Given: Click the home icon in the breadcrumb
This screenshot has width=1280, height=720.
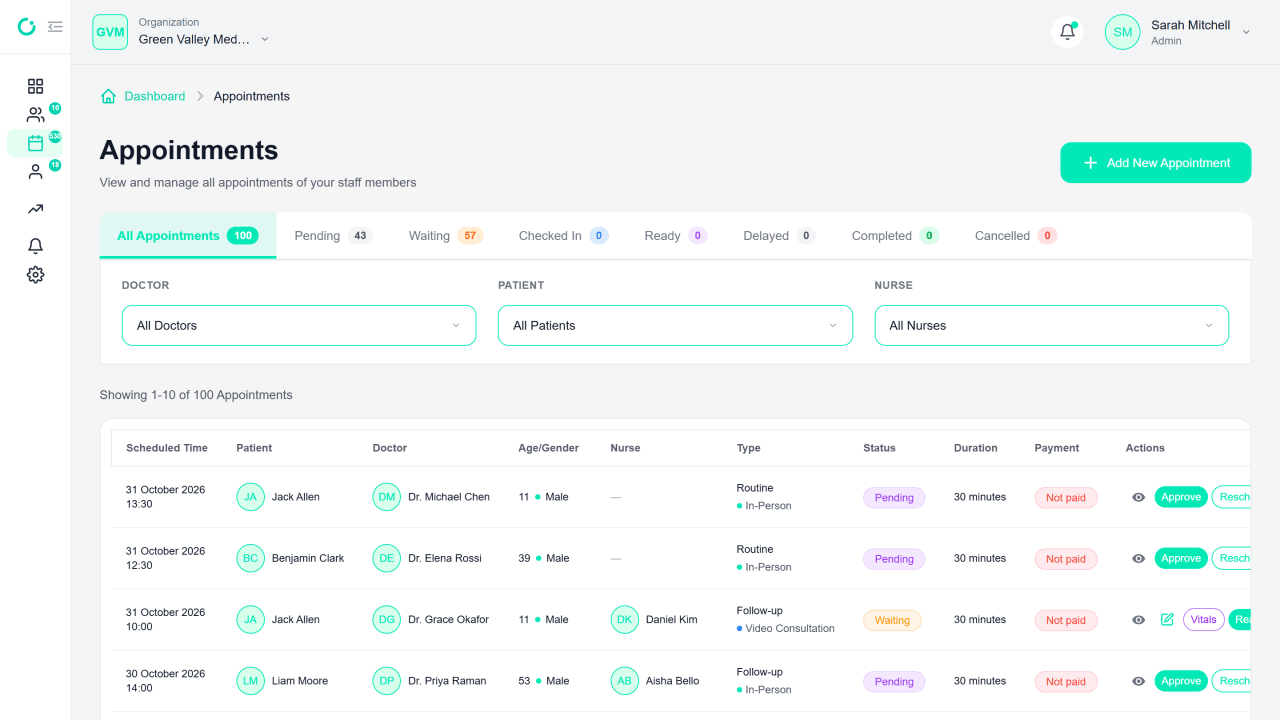Looking at the screenshot, I should pos(108,96).
